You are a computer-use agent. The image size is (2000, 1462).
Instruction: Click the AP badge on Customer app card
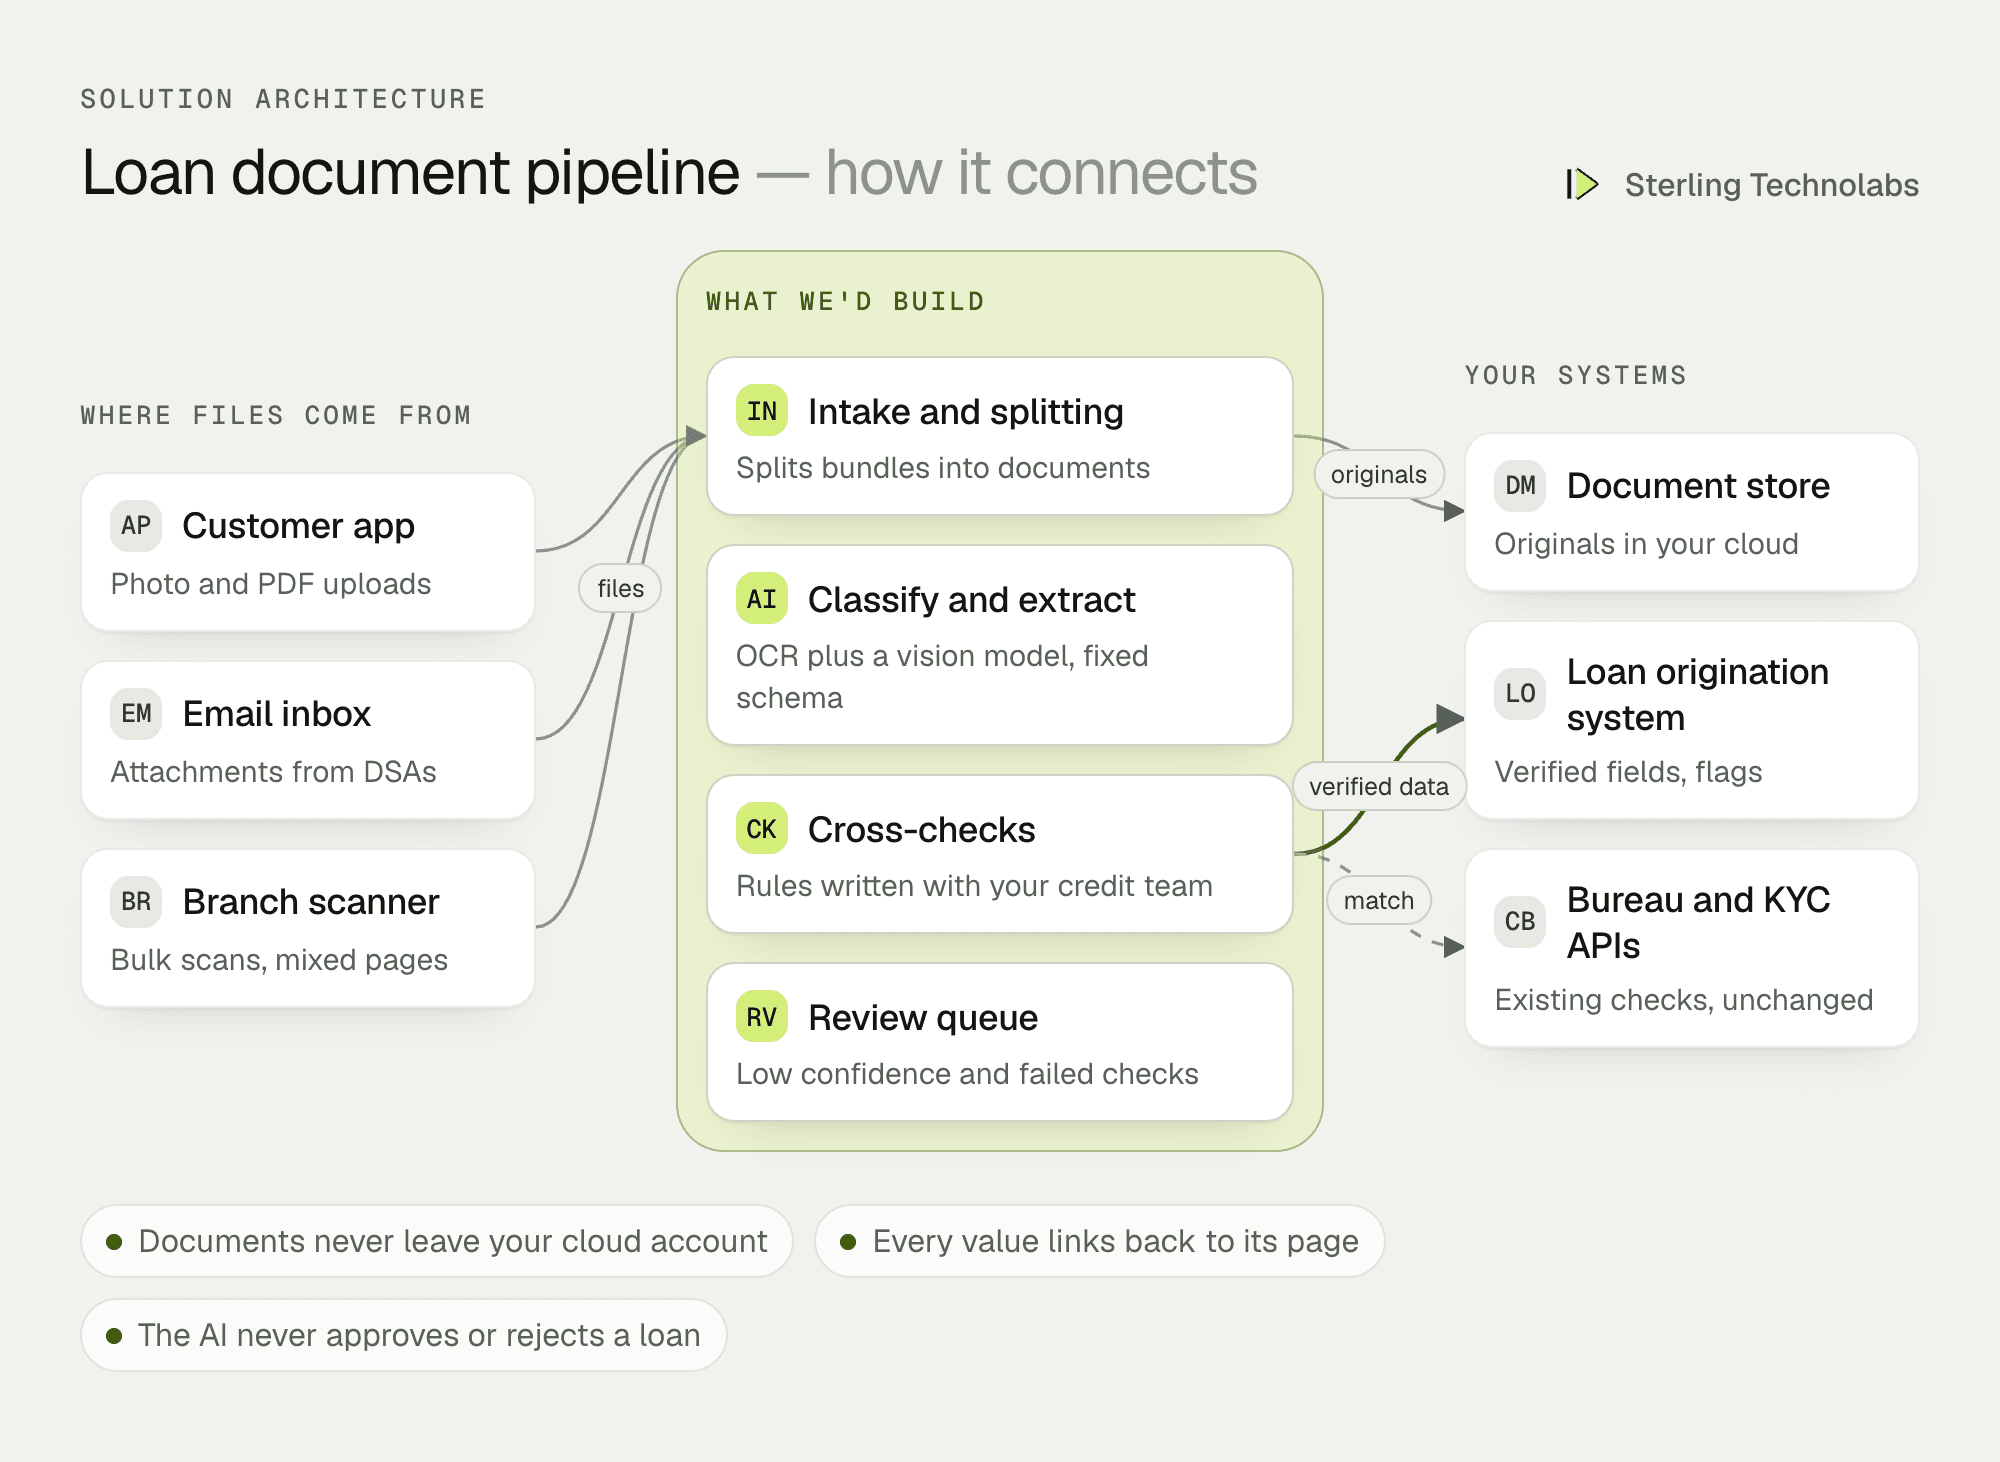click(136, 526)
